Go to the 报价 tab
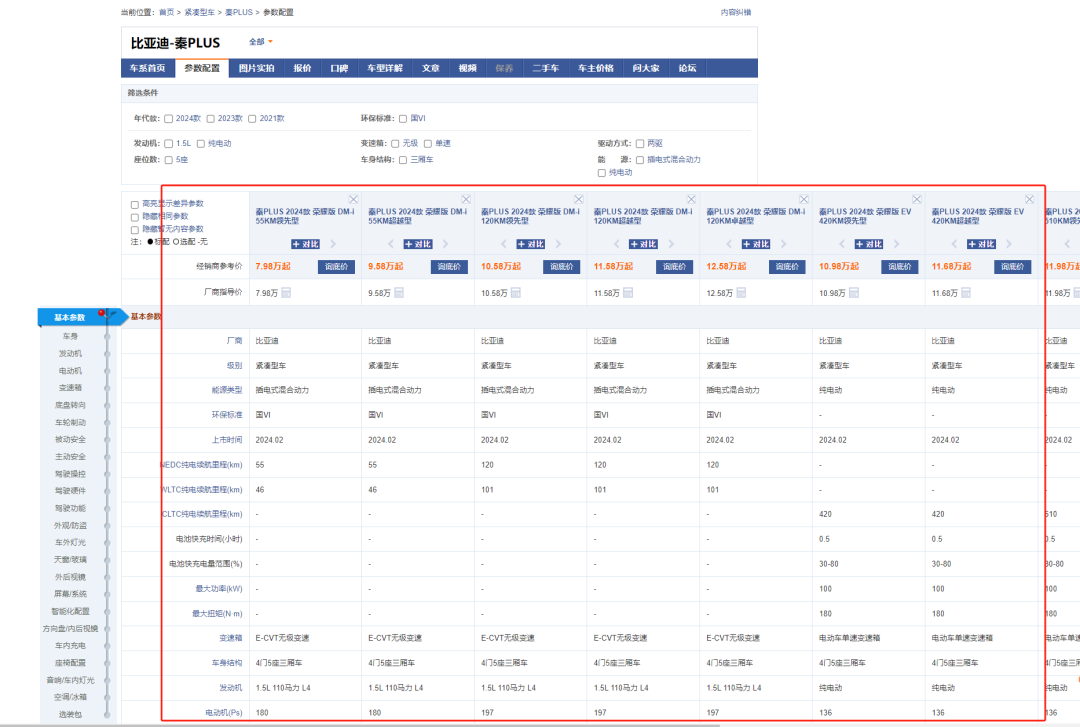1080x727 pixels. click(x=302, y=68)
